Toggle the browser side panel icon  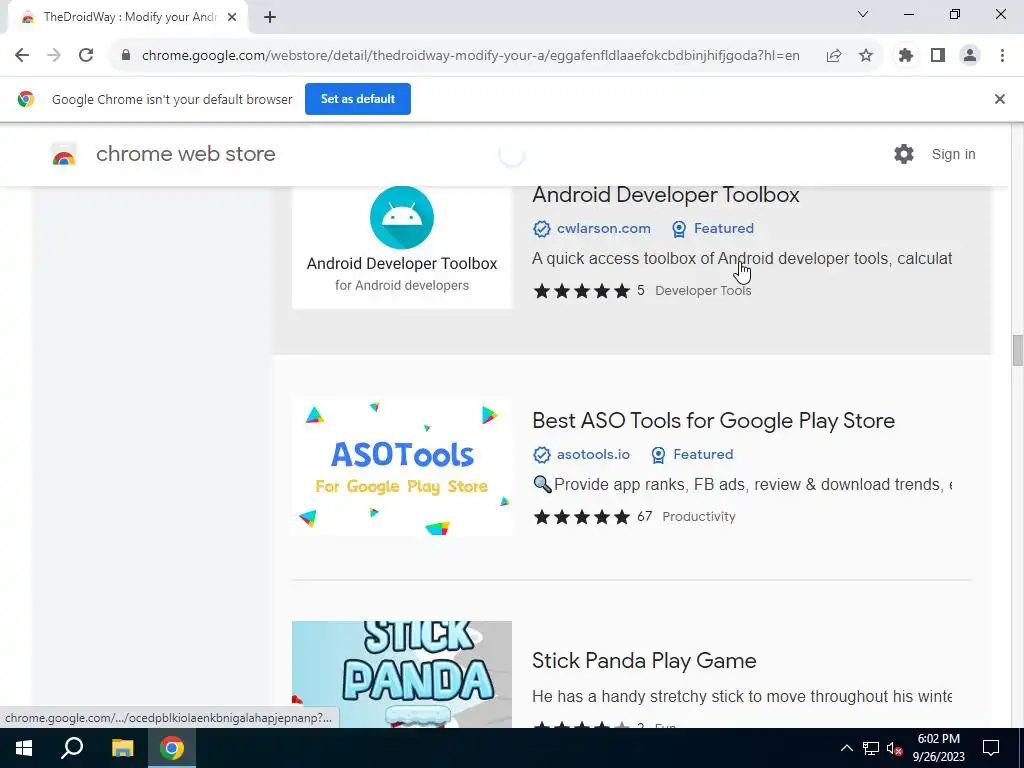point(938,56)
